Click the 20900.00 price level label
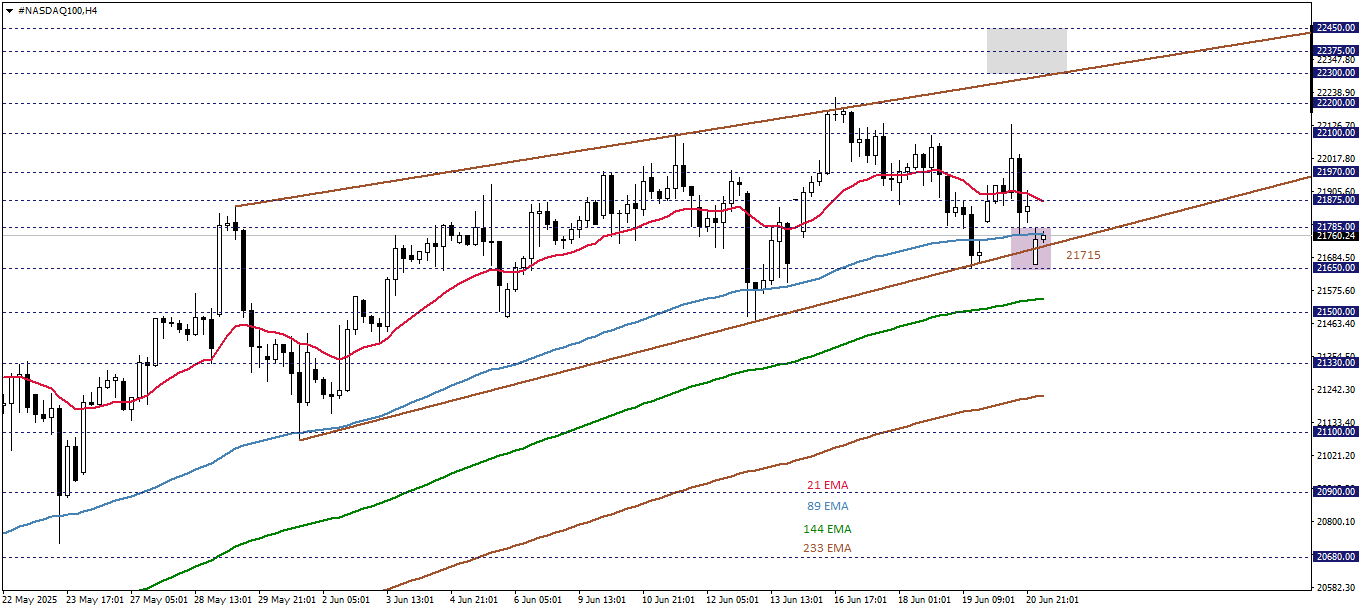Viewport: 1362px width, 611px height. click(1336, 492)
